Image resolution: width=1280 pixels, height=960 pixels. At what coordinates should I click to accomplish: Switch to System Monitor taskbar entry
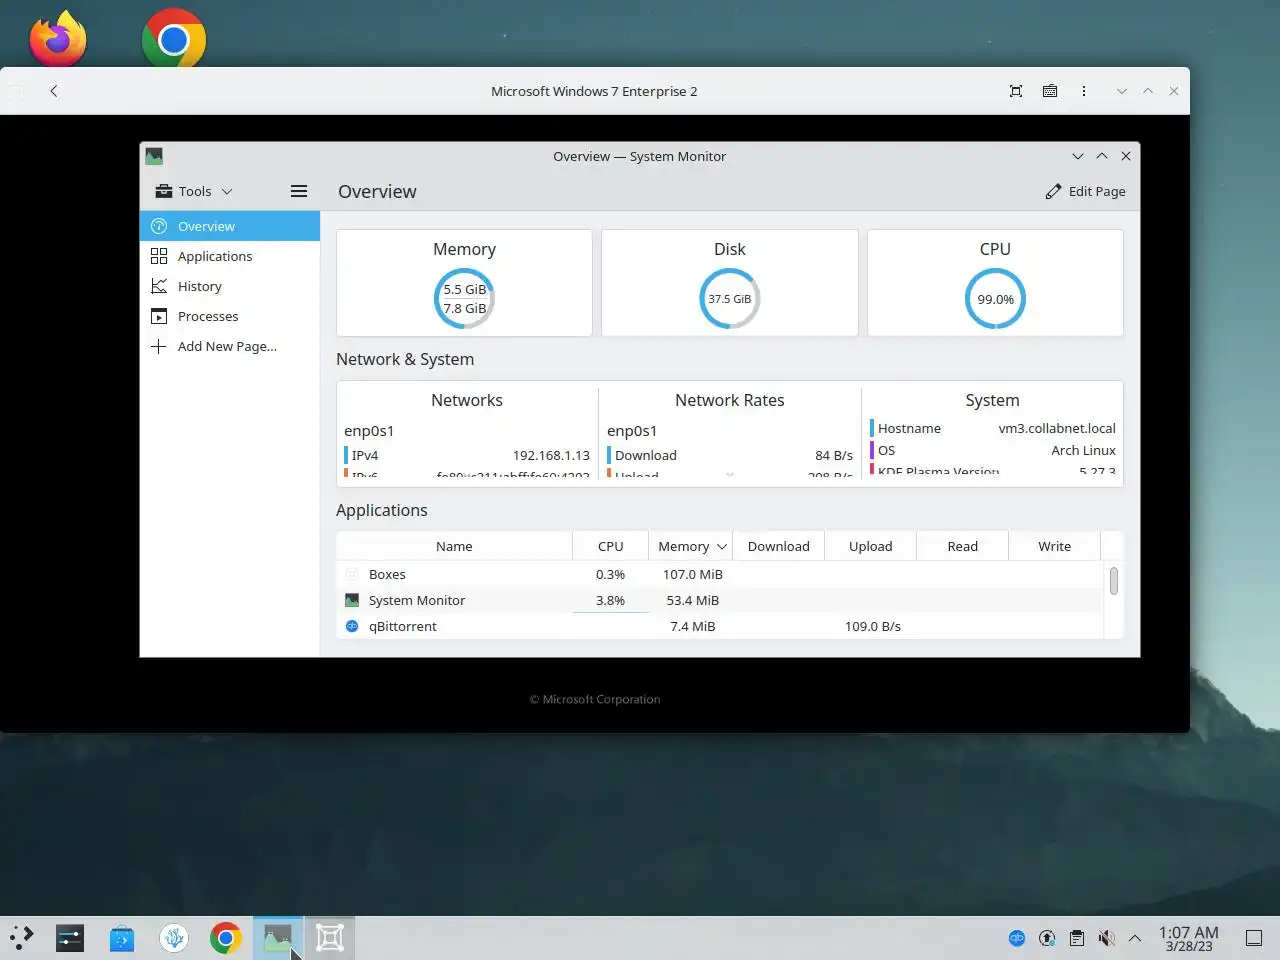[278, 938]
